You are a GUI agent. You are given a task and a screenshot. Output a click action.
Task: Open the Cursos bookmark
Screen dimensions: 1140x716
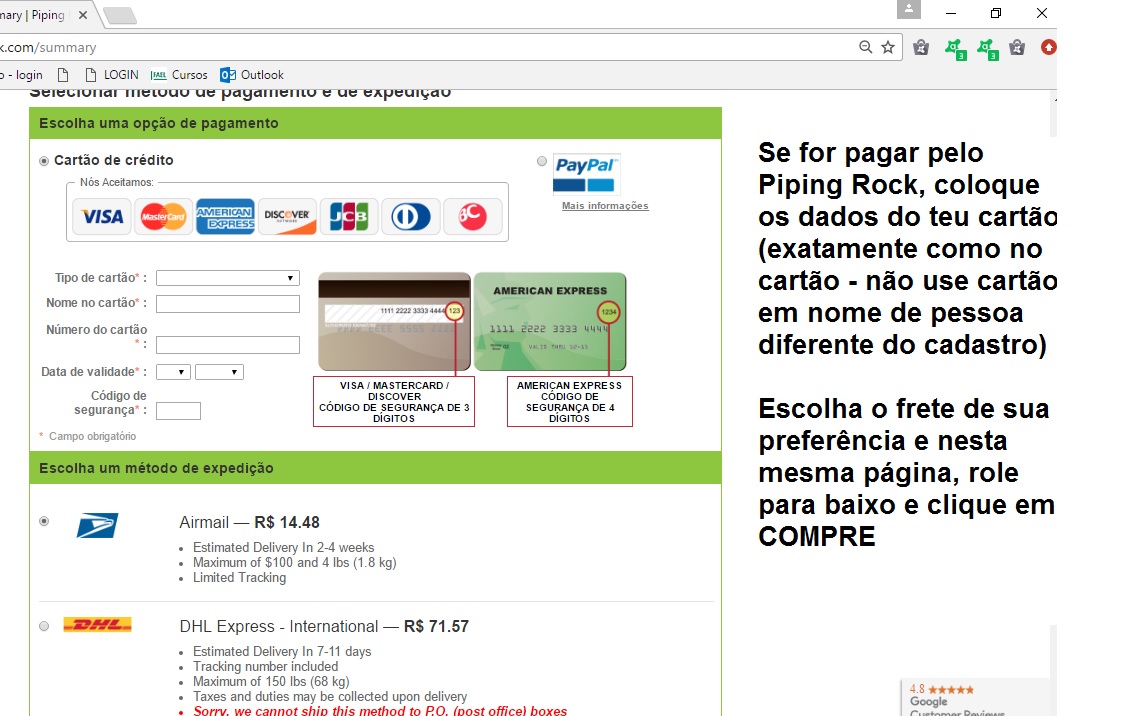[x=179, y=75]
